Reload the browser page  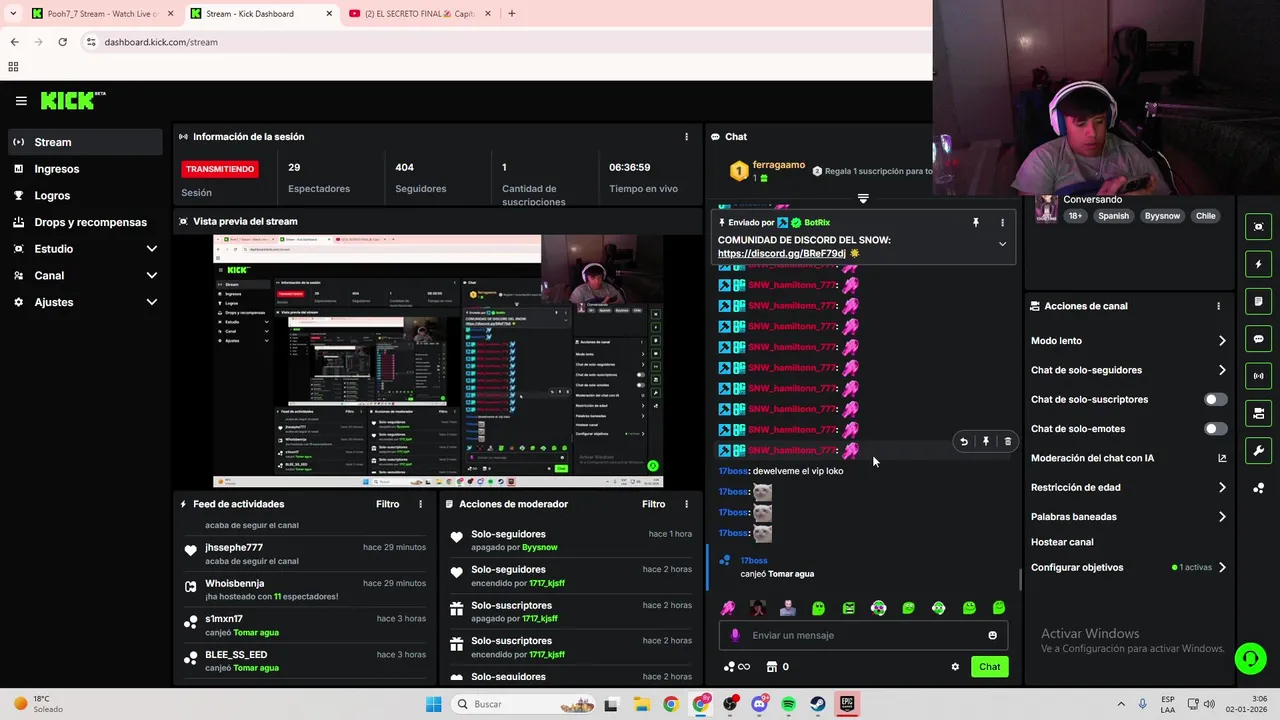[x=62, y=42]
